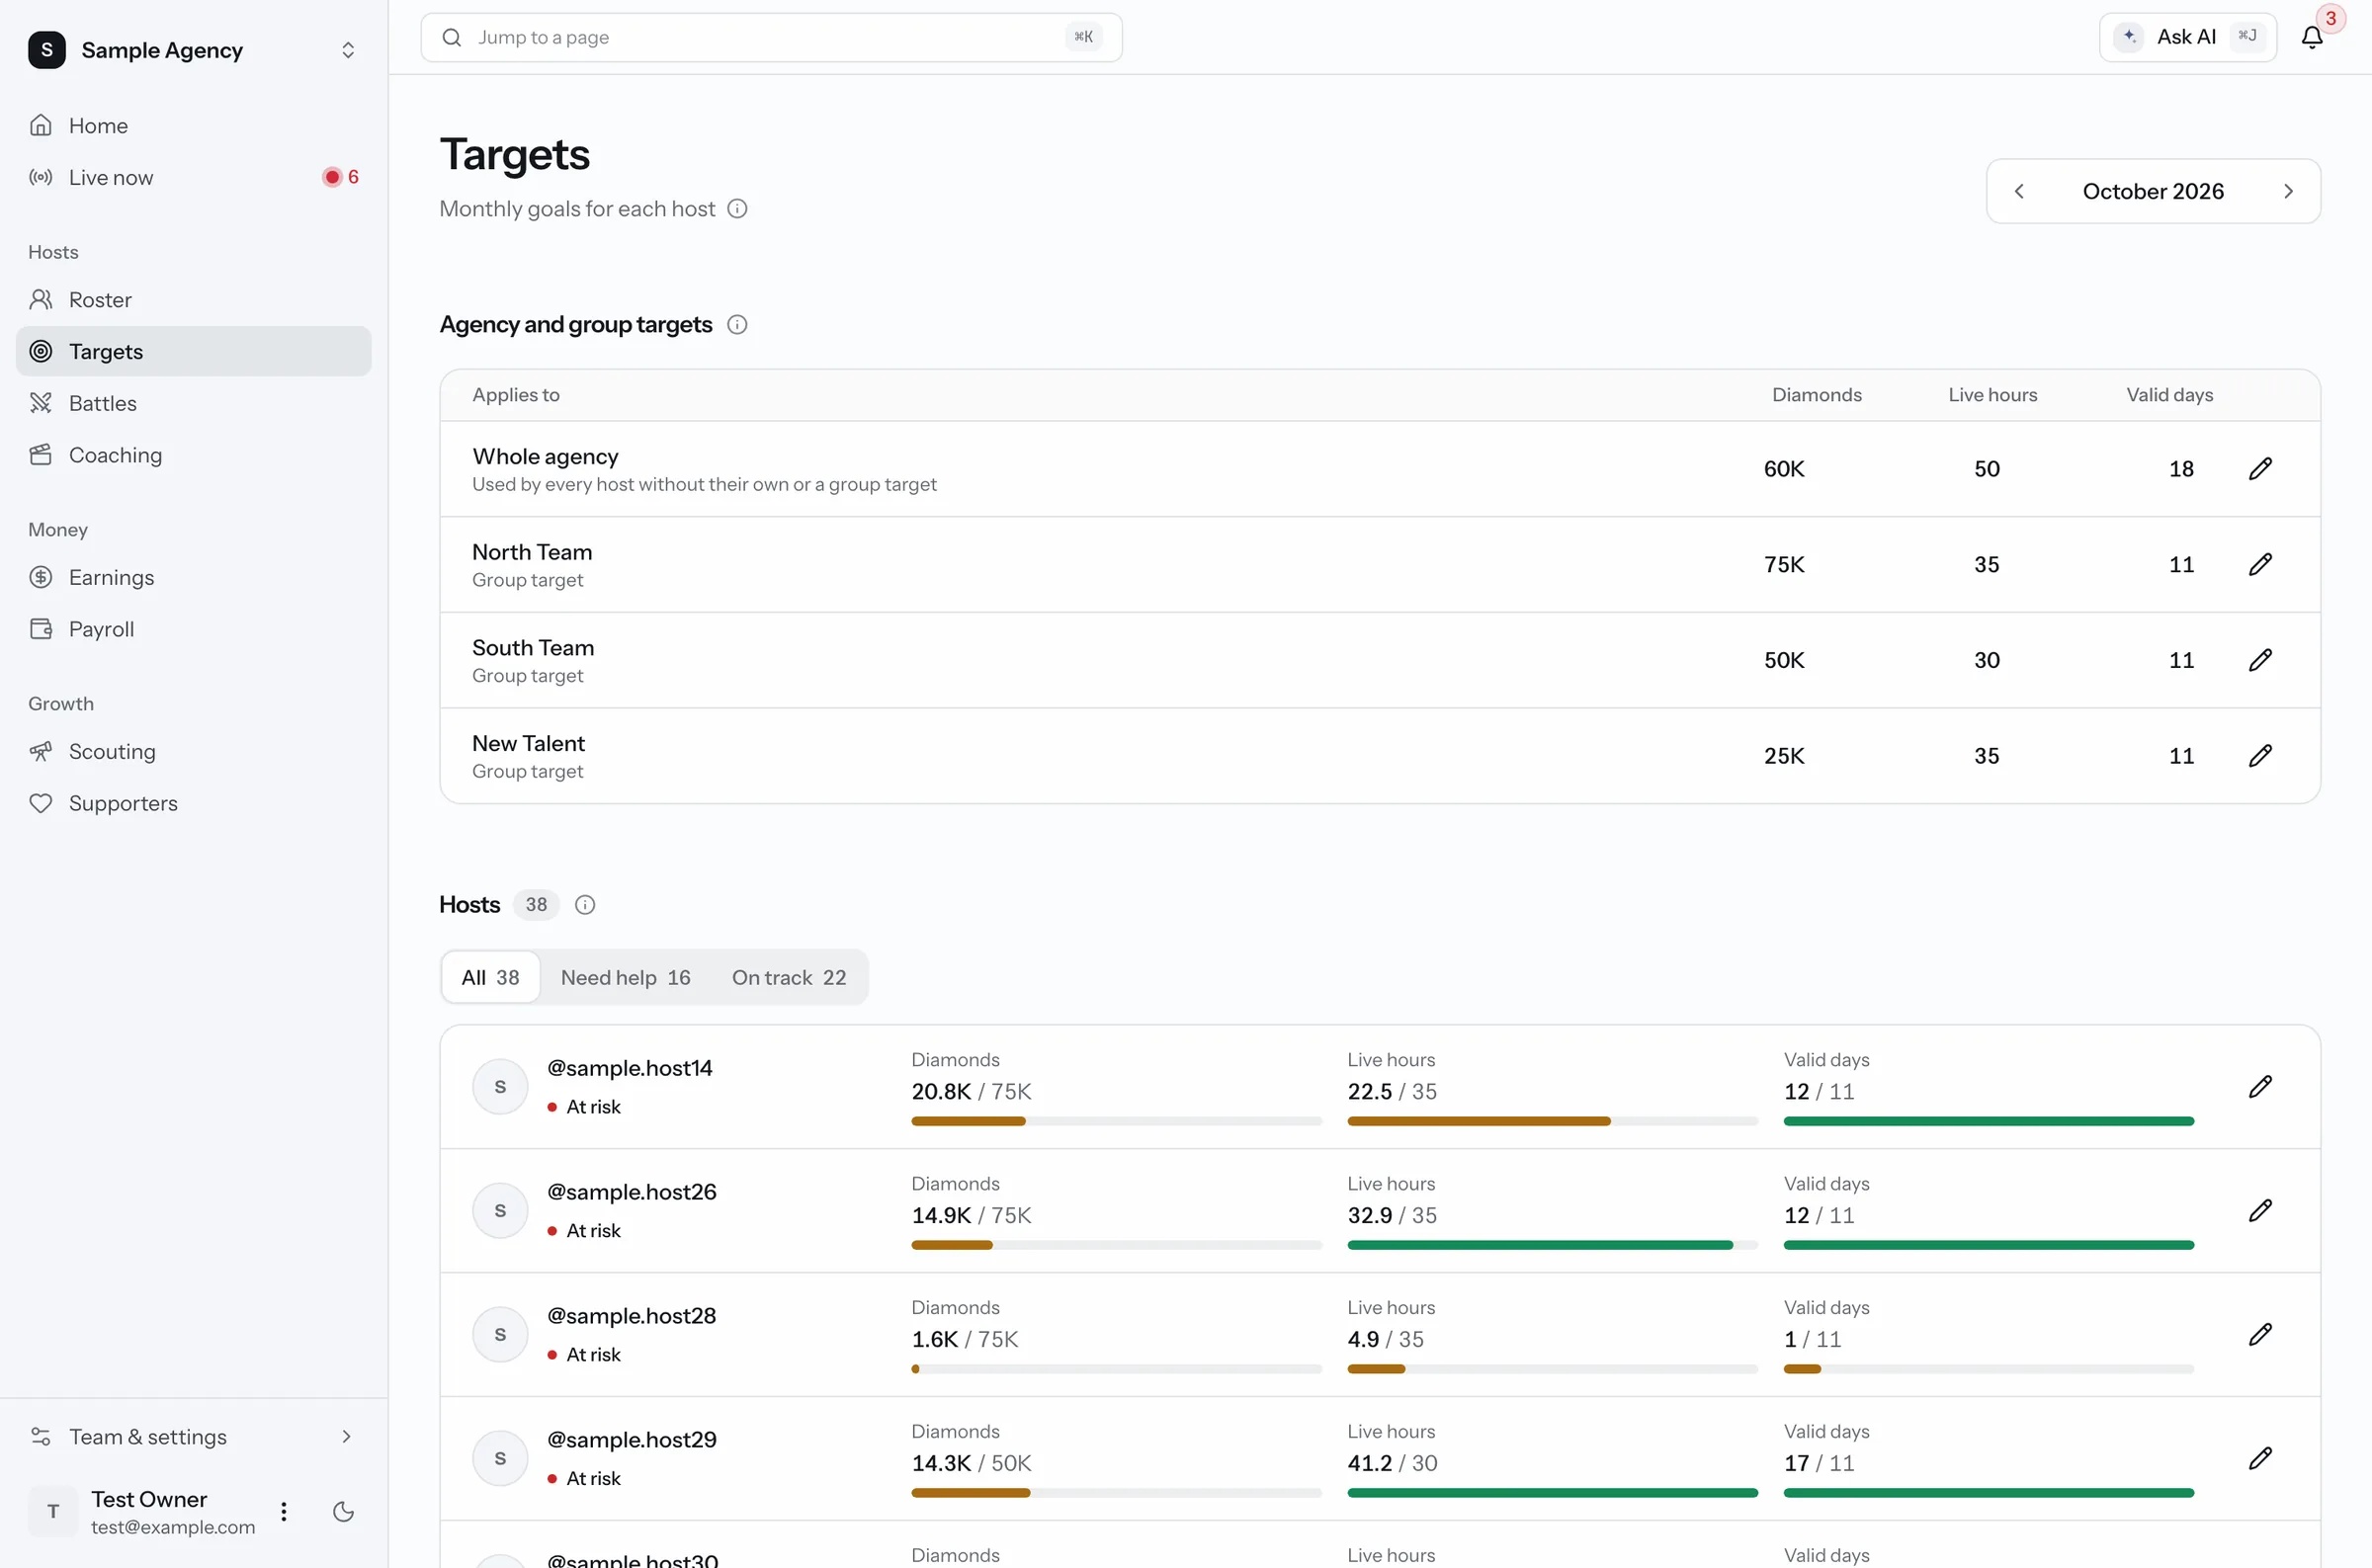Show info next to Hosts count
This screenshot has height=1568, width=2372.
pos(585,905)
